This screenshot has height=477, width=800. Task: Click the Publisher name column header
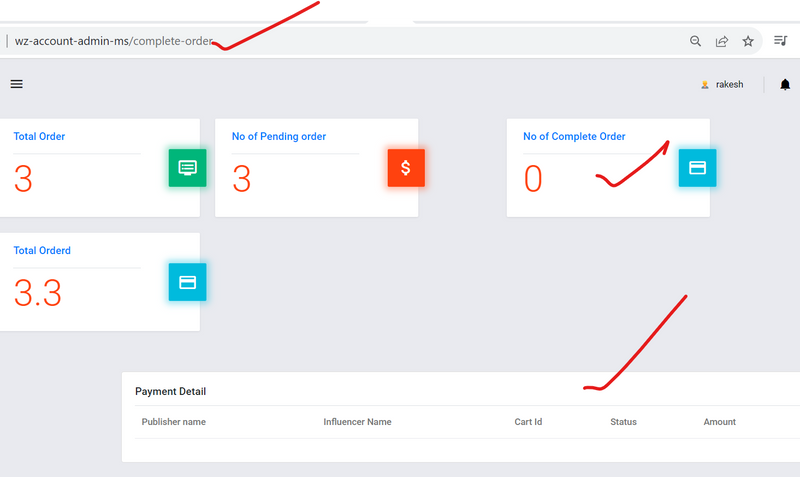(173, 422)
